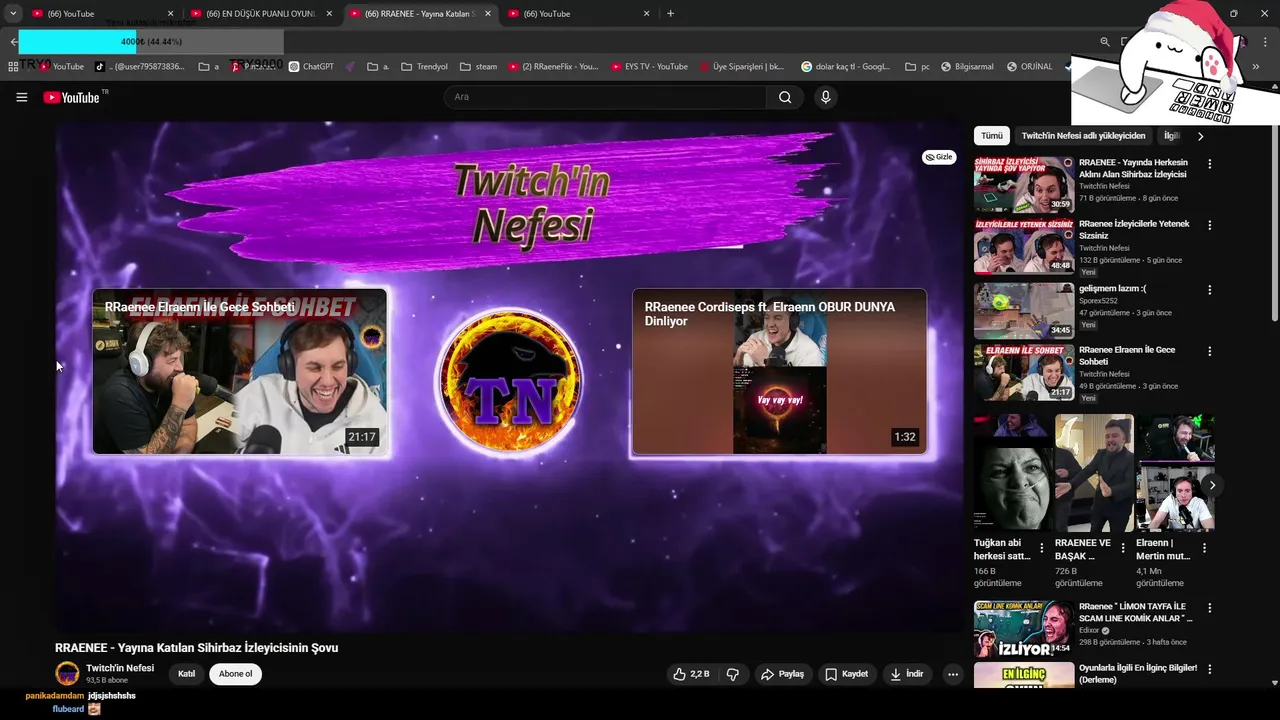Click in the Ara search field
The width and height of the screenshot is (1280, 720).
[x=605, y=97]
